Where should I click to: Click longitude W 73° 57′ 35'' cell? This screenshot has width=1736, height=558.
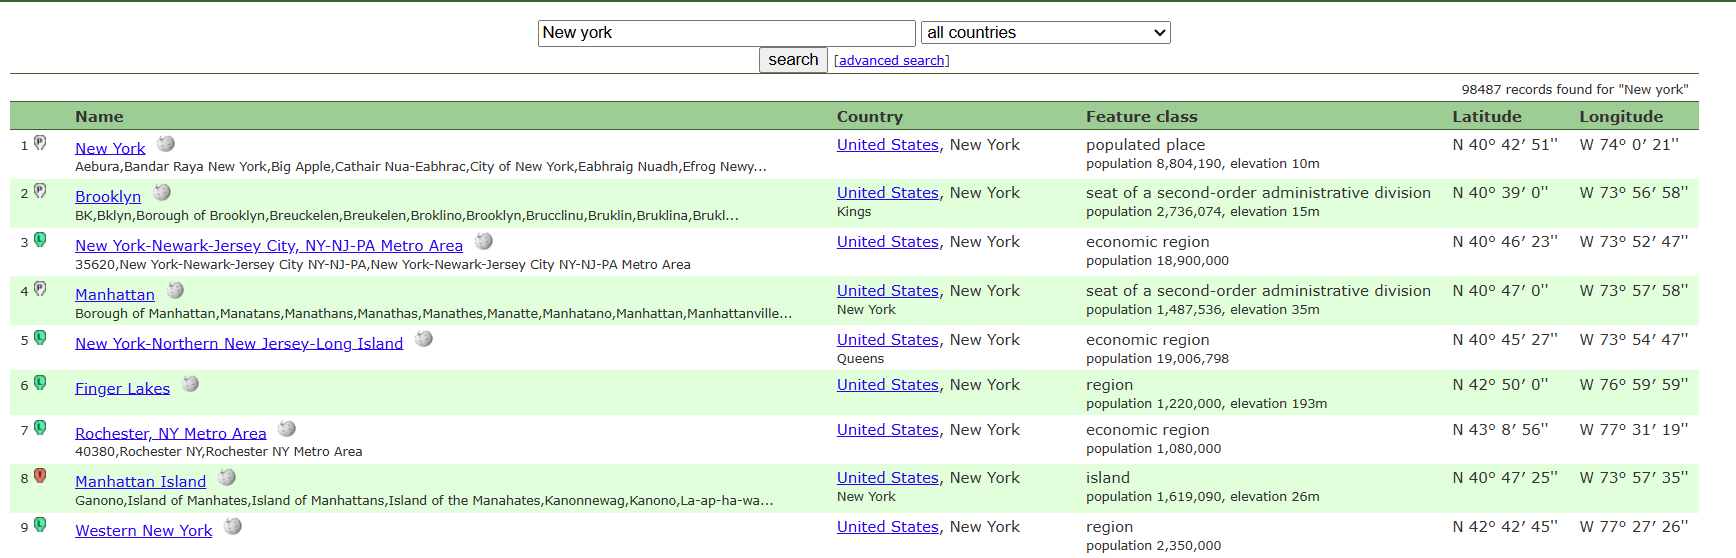tap(1633, 478)
